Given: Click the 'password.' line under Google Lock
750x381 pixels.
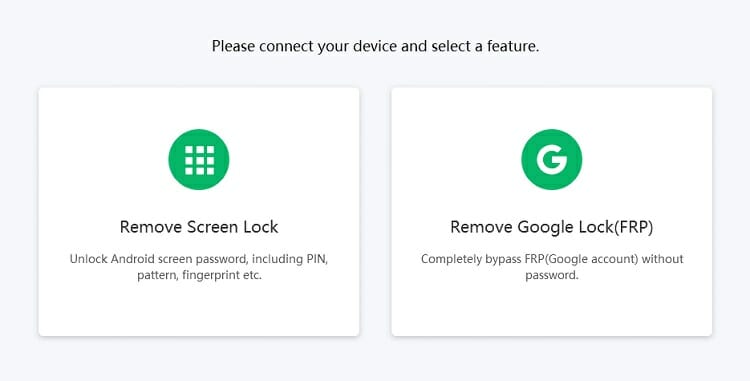Looking at the screenshot, I should pos(552,276).
